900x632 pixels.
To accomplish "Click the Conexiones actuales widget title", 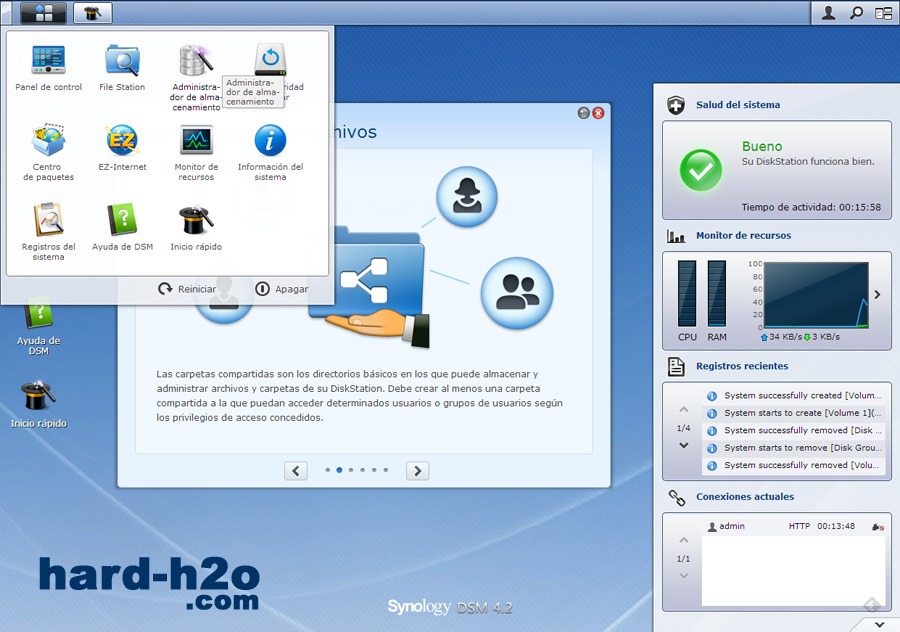I will (x=745, y=497).
